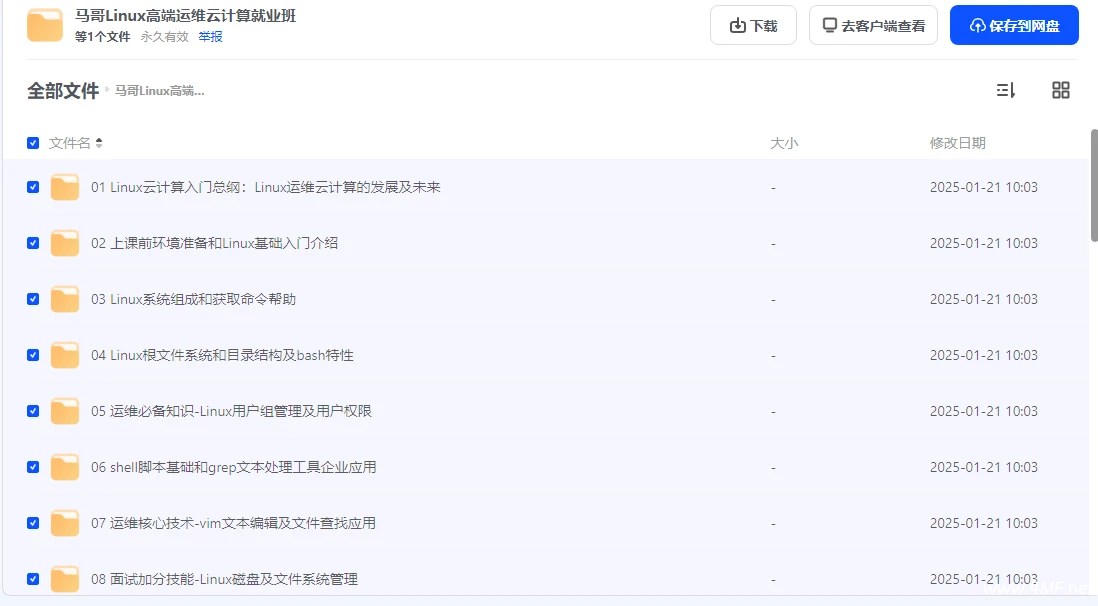Click 全部文件 breadcrumb

[x=62, y=91]
